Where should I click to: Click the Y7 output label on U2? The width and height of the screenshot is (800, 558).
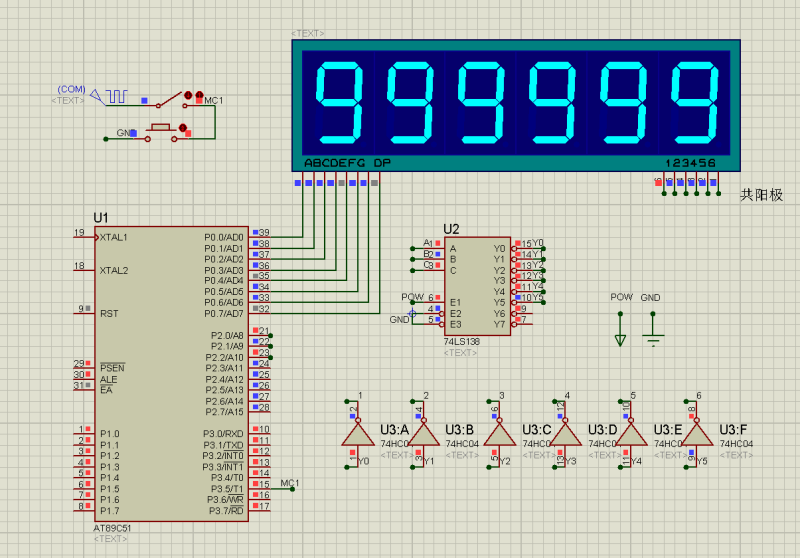tap(499, 324)
